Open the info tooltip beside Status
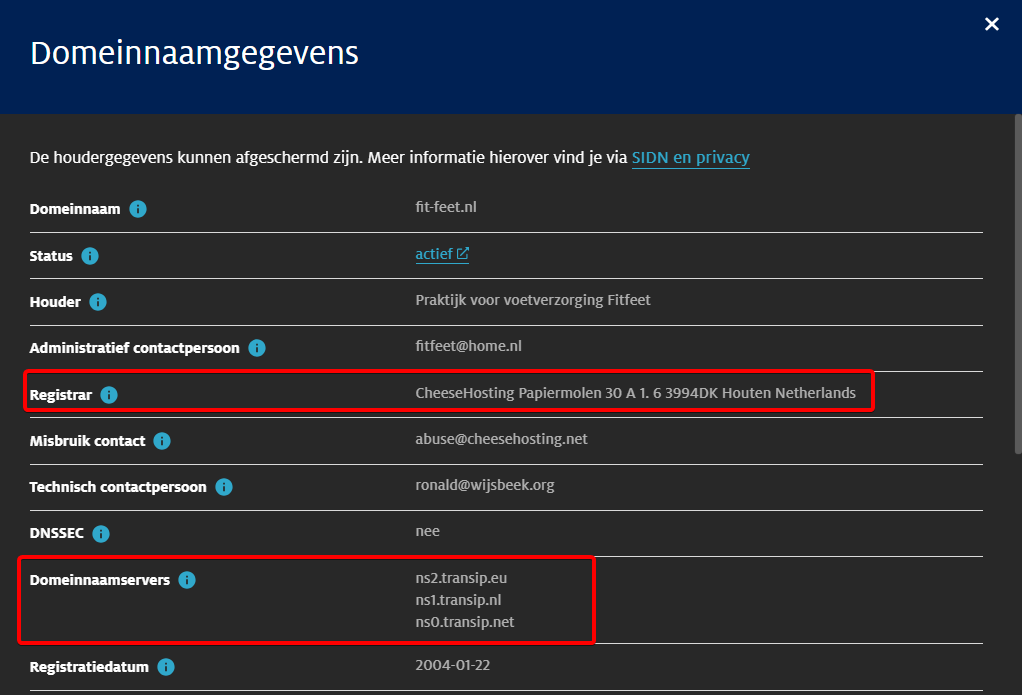The height and width of the screenshot is (695, 1022). pyautogui.click(x=90, y=256)
